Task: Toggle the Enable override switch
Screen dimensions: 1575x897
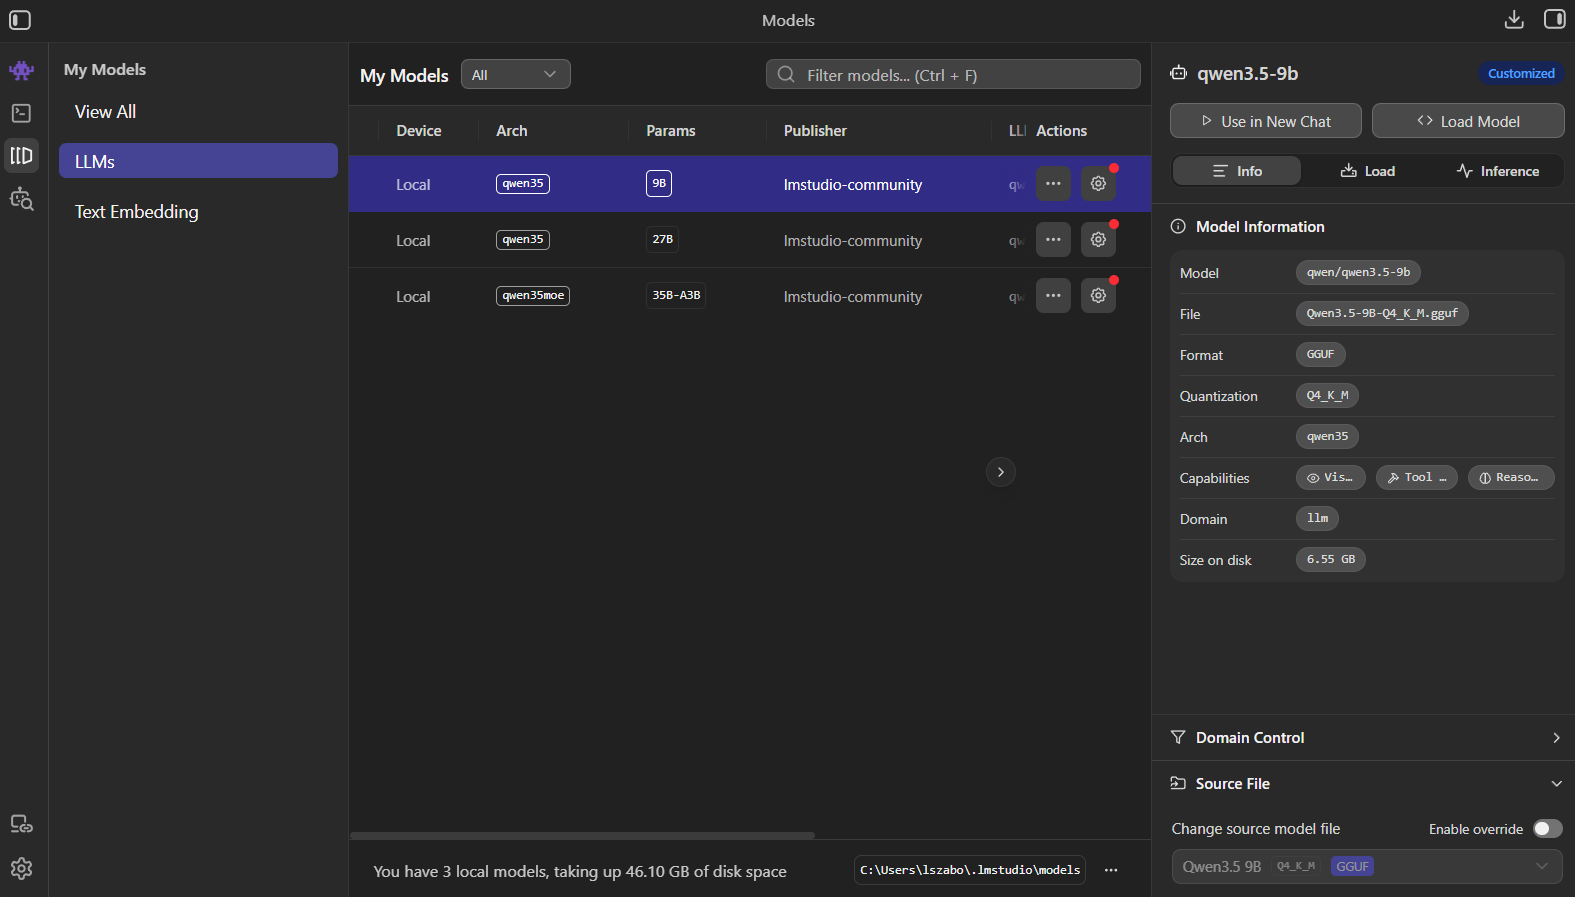Action: coord(1547,828)
